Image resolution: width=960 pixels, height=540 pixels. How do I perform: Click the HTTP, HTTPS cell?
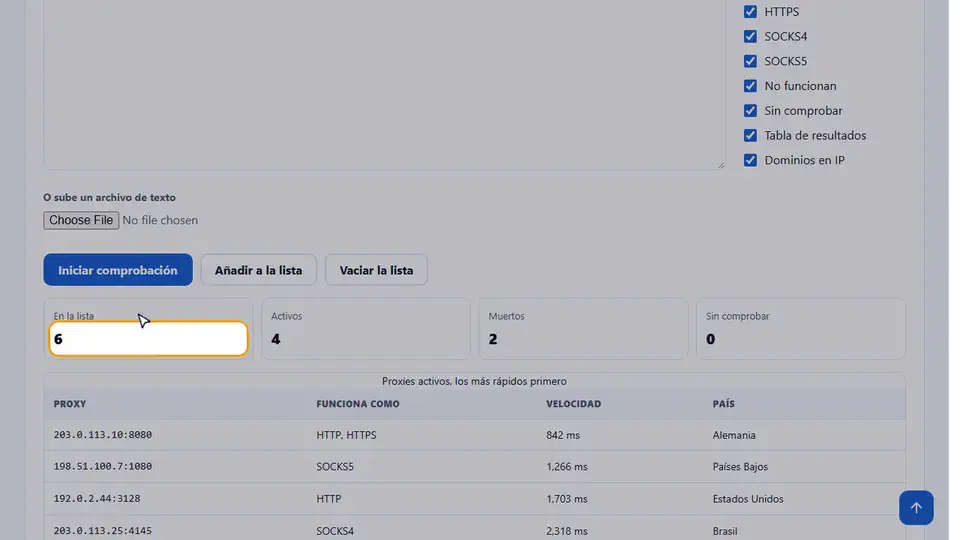coord(346,435)
